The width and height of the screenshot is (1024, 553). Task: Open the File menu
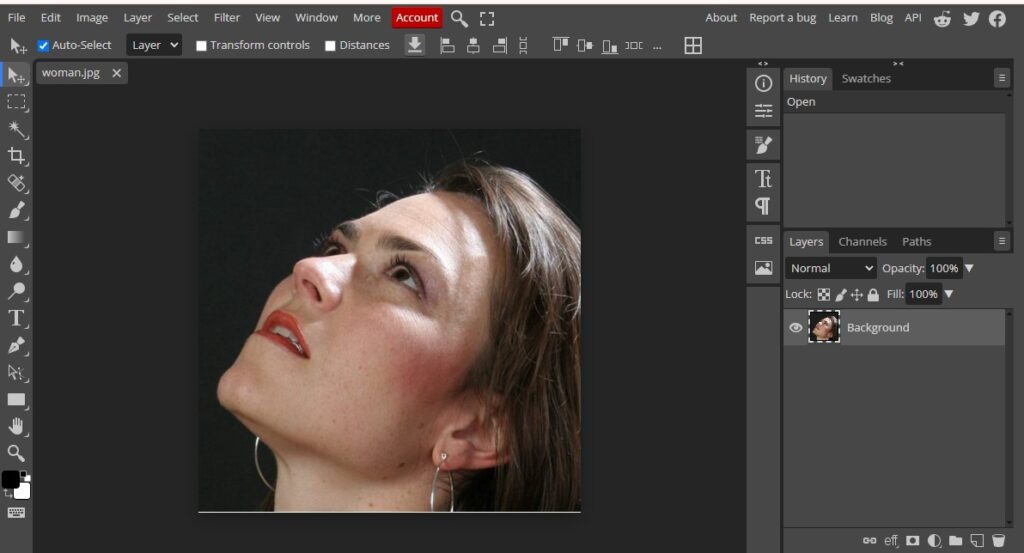tap(16, 18)
